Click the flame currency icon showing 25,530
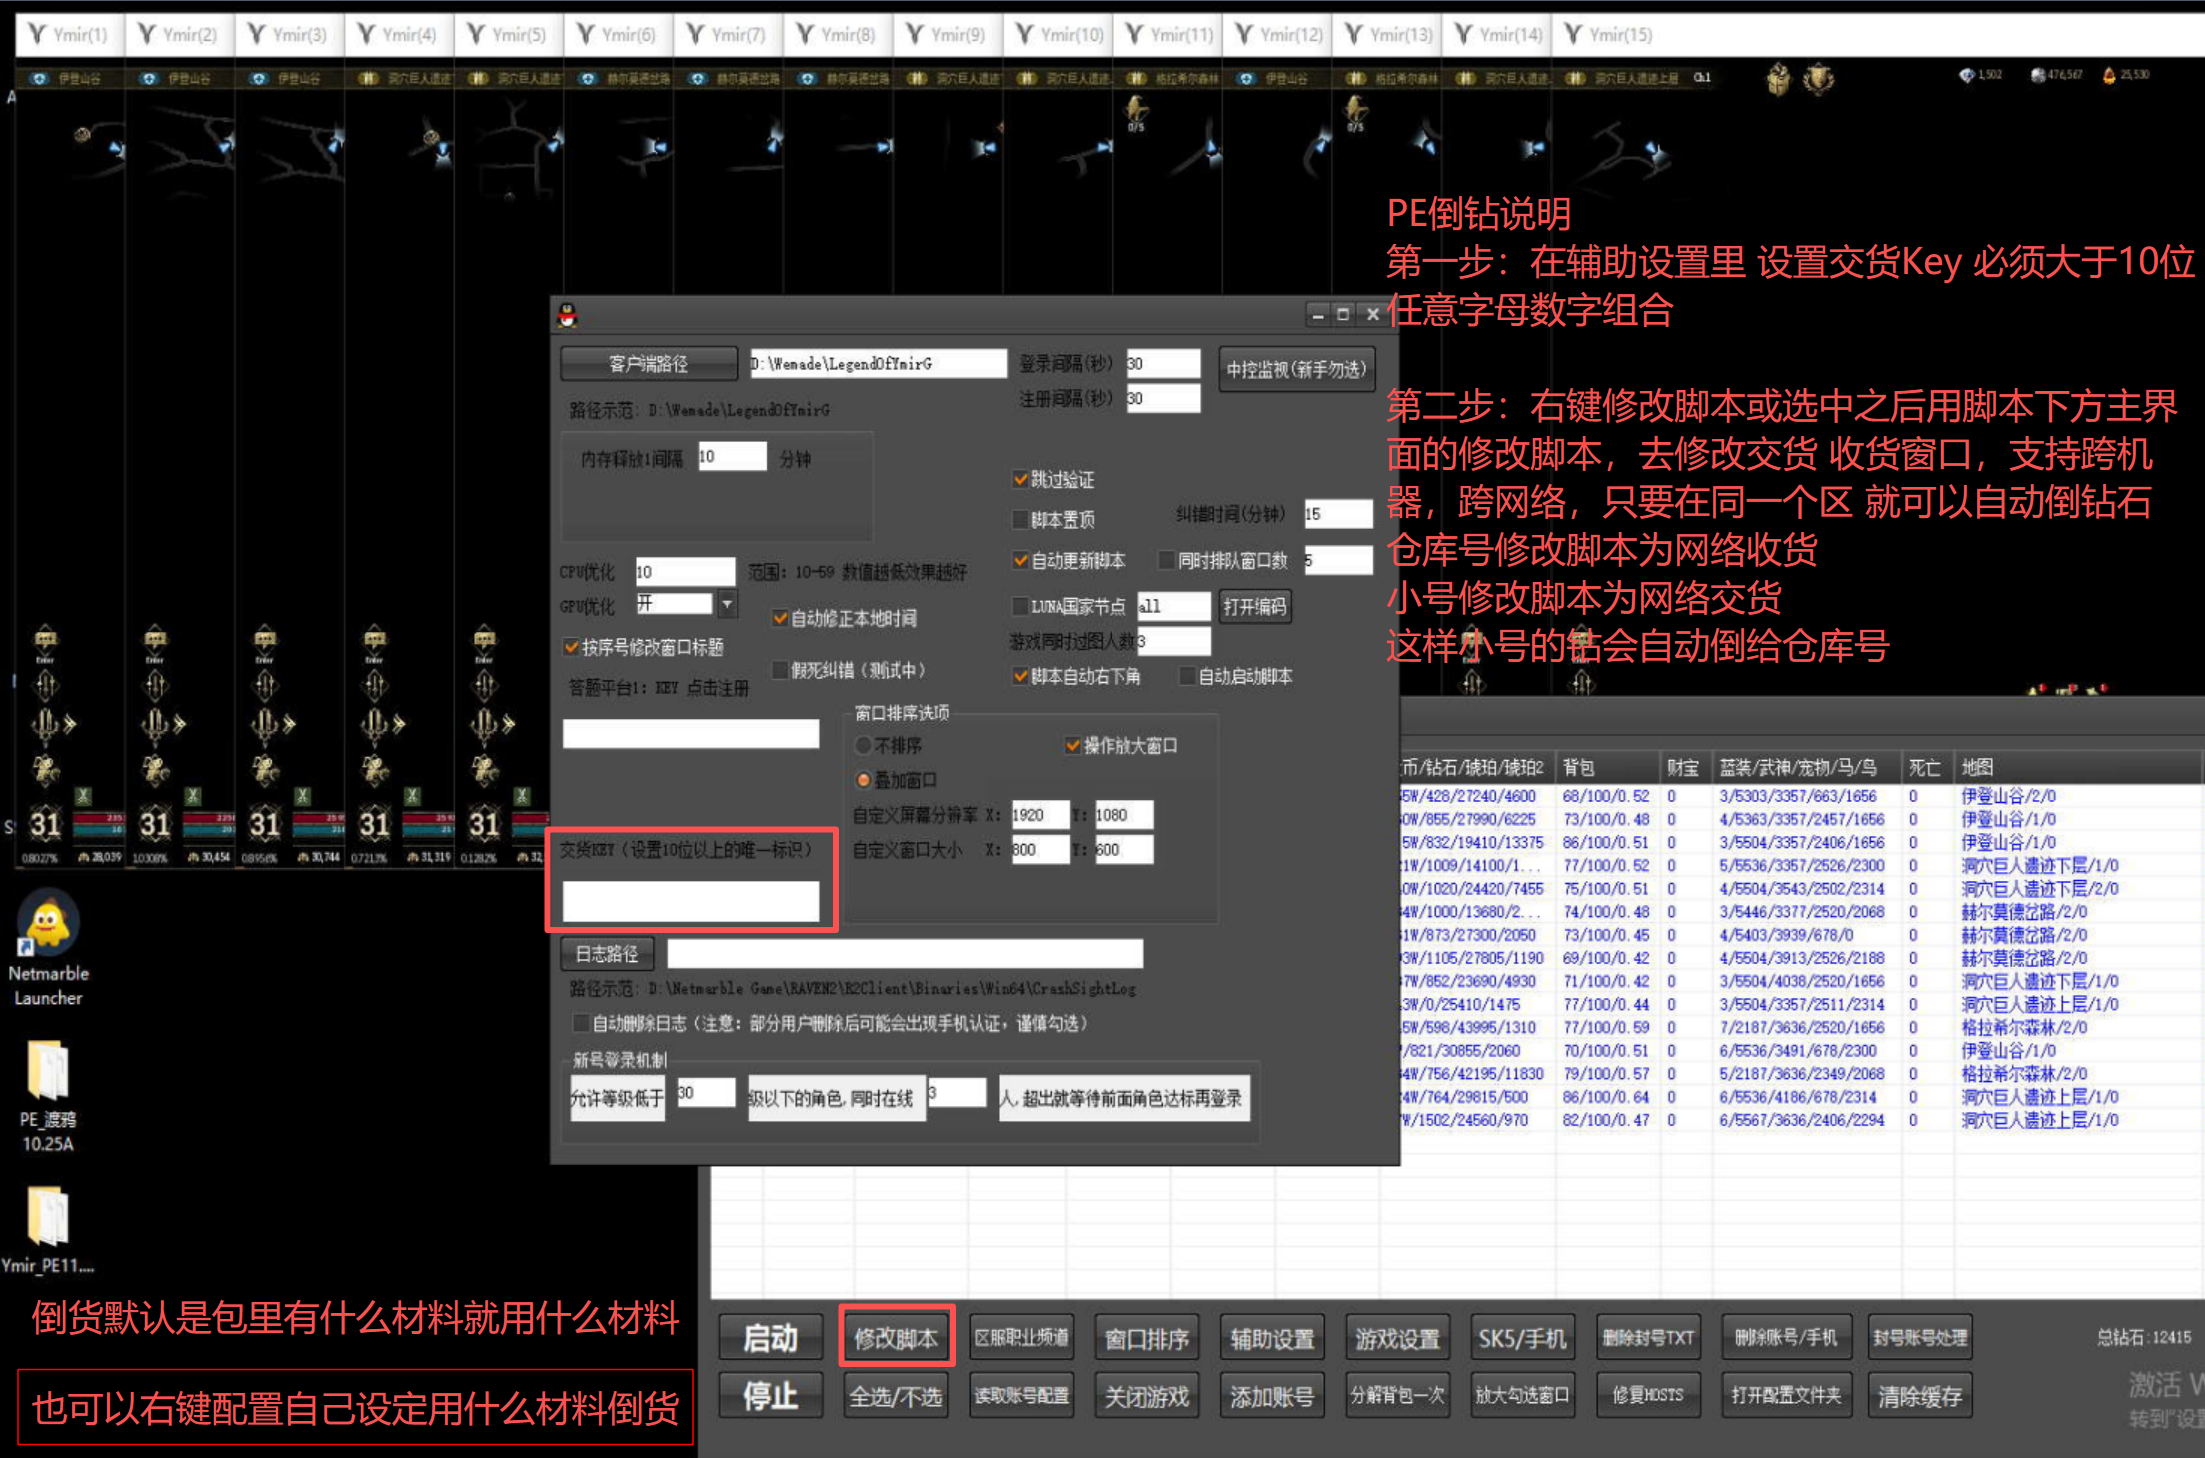Viewport: 2205px width, 1458px height. 2108,75
